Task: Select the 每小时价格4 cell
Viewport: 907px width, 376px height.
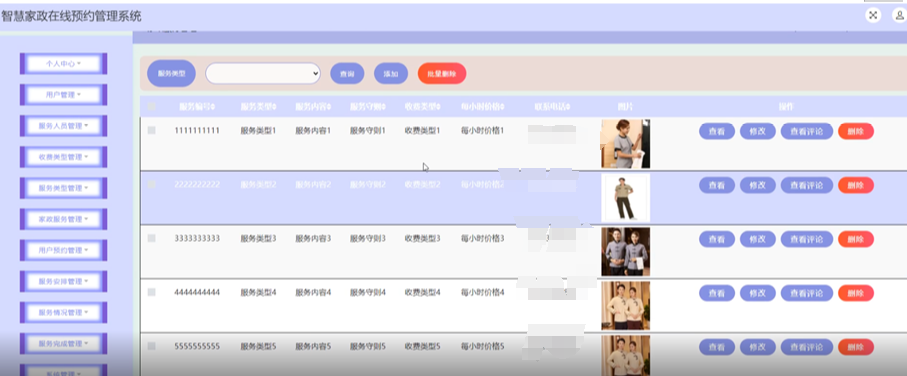Action: [x=482, y=293]
